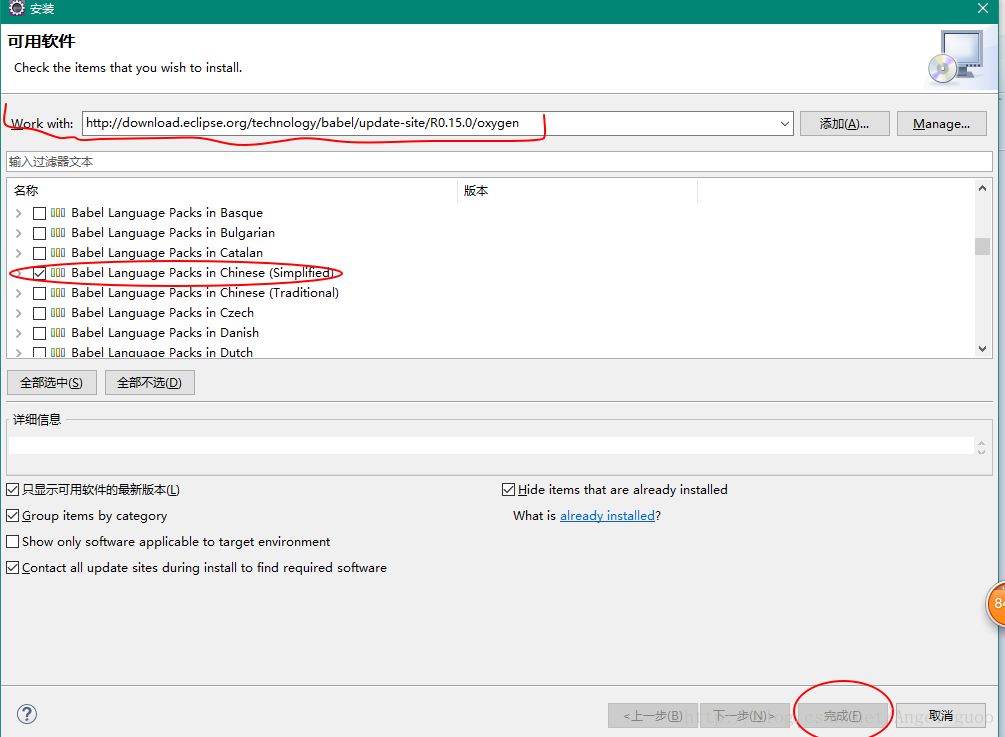Uncheck the Chinese (Simplified) language pack checkbox
This screenshot has width=1005, height=737.
pos(39,273)
